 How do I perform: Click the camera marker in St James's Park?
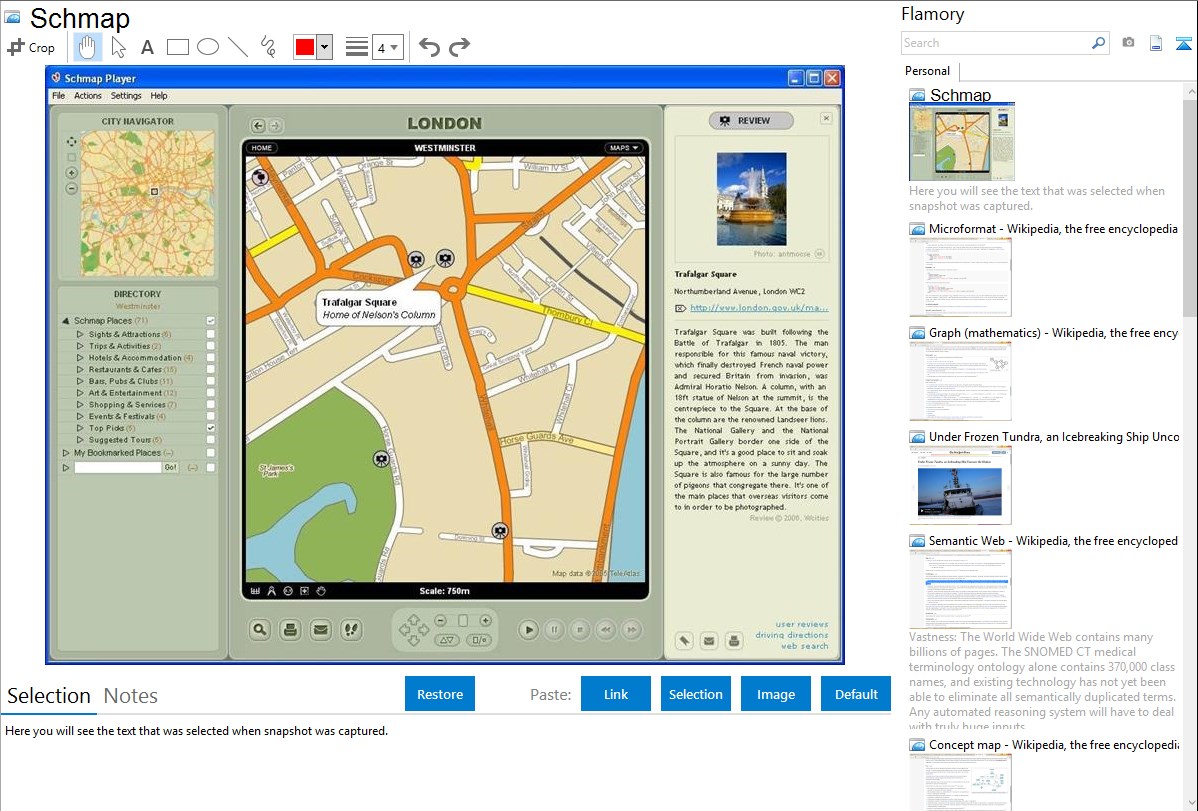pos(381,459)
